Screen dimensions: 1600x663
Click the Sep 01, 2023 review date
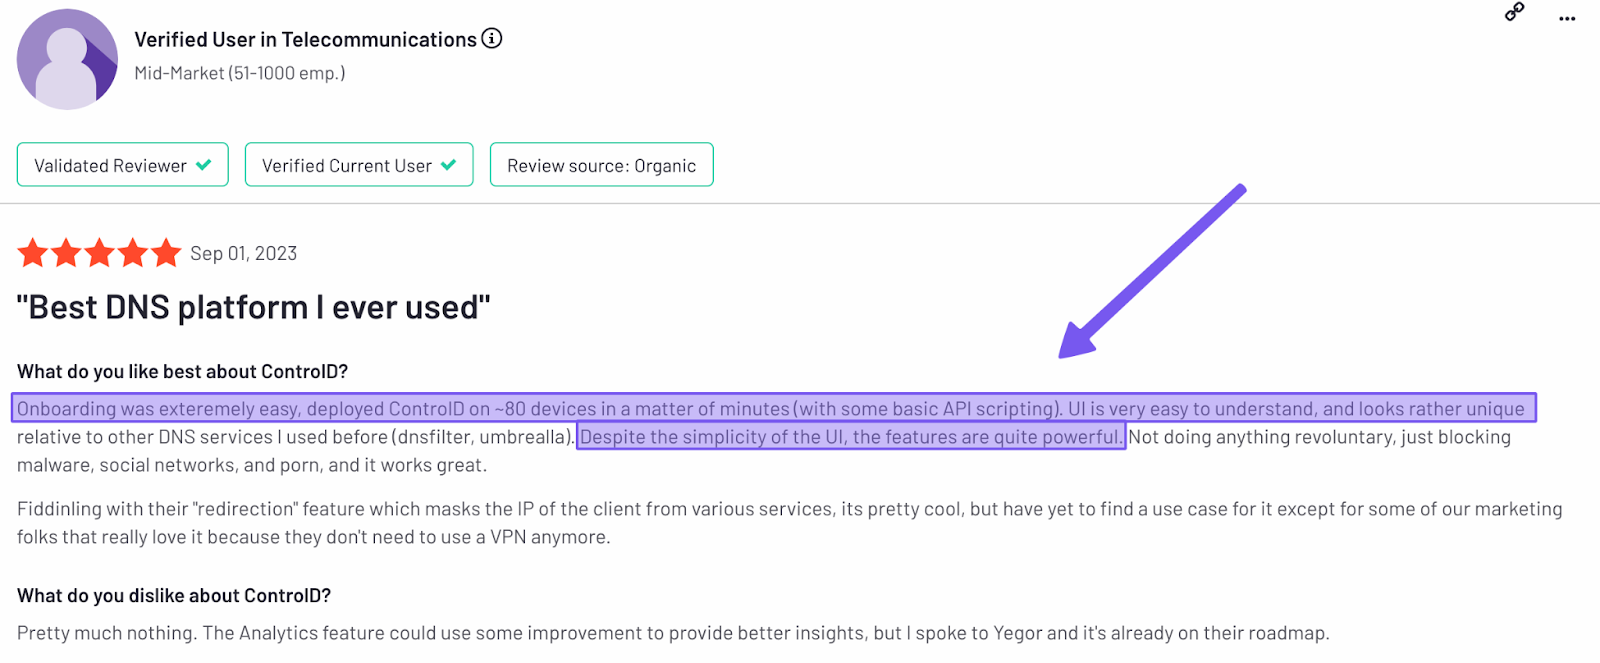[x=244, y=254]
